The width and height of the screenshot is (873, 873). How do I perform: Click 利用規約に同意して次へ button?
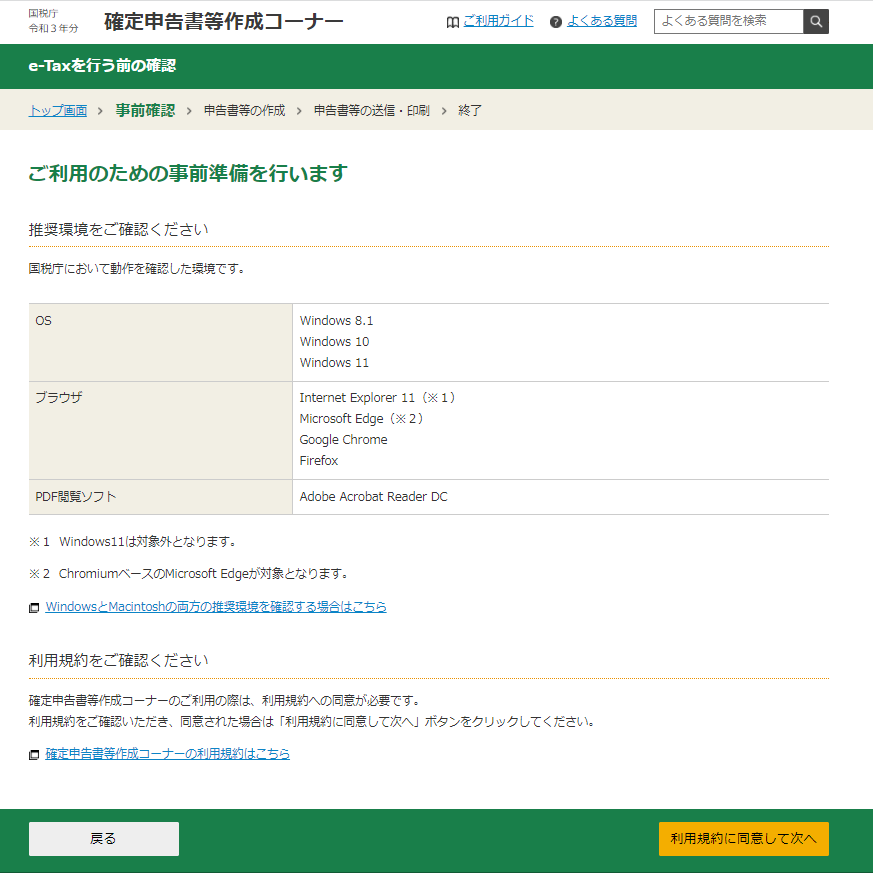coord(743,838)
